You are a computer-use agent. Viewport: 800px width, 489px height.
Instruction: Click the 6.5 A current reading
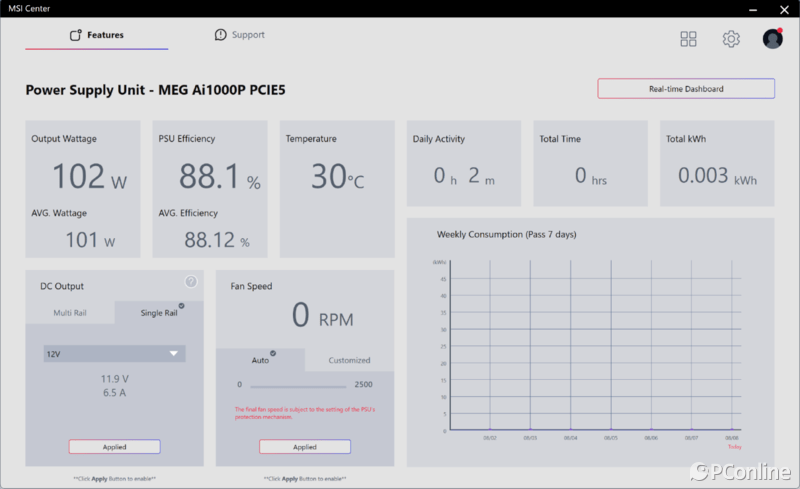[114, 393]
